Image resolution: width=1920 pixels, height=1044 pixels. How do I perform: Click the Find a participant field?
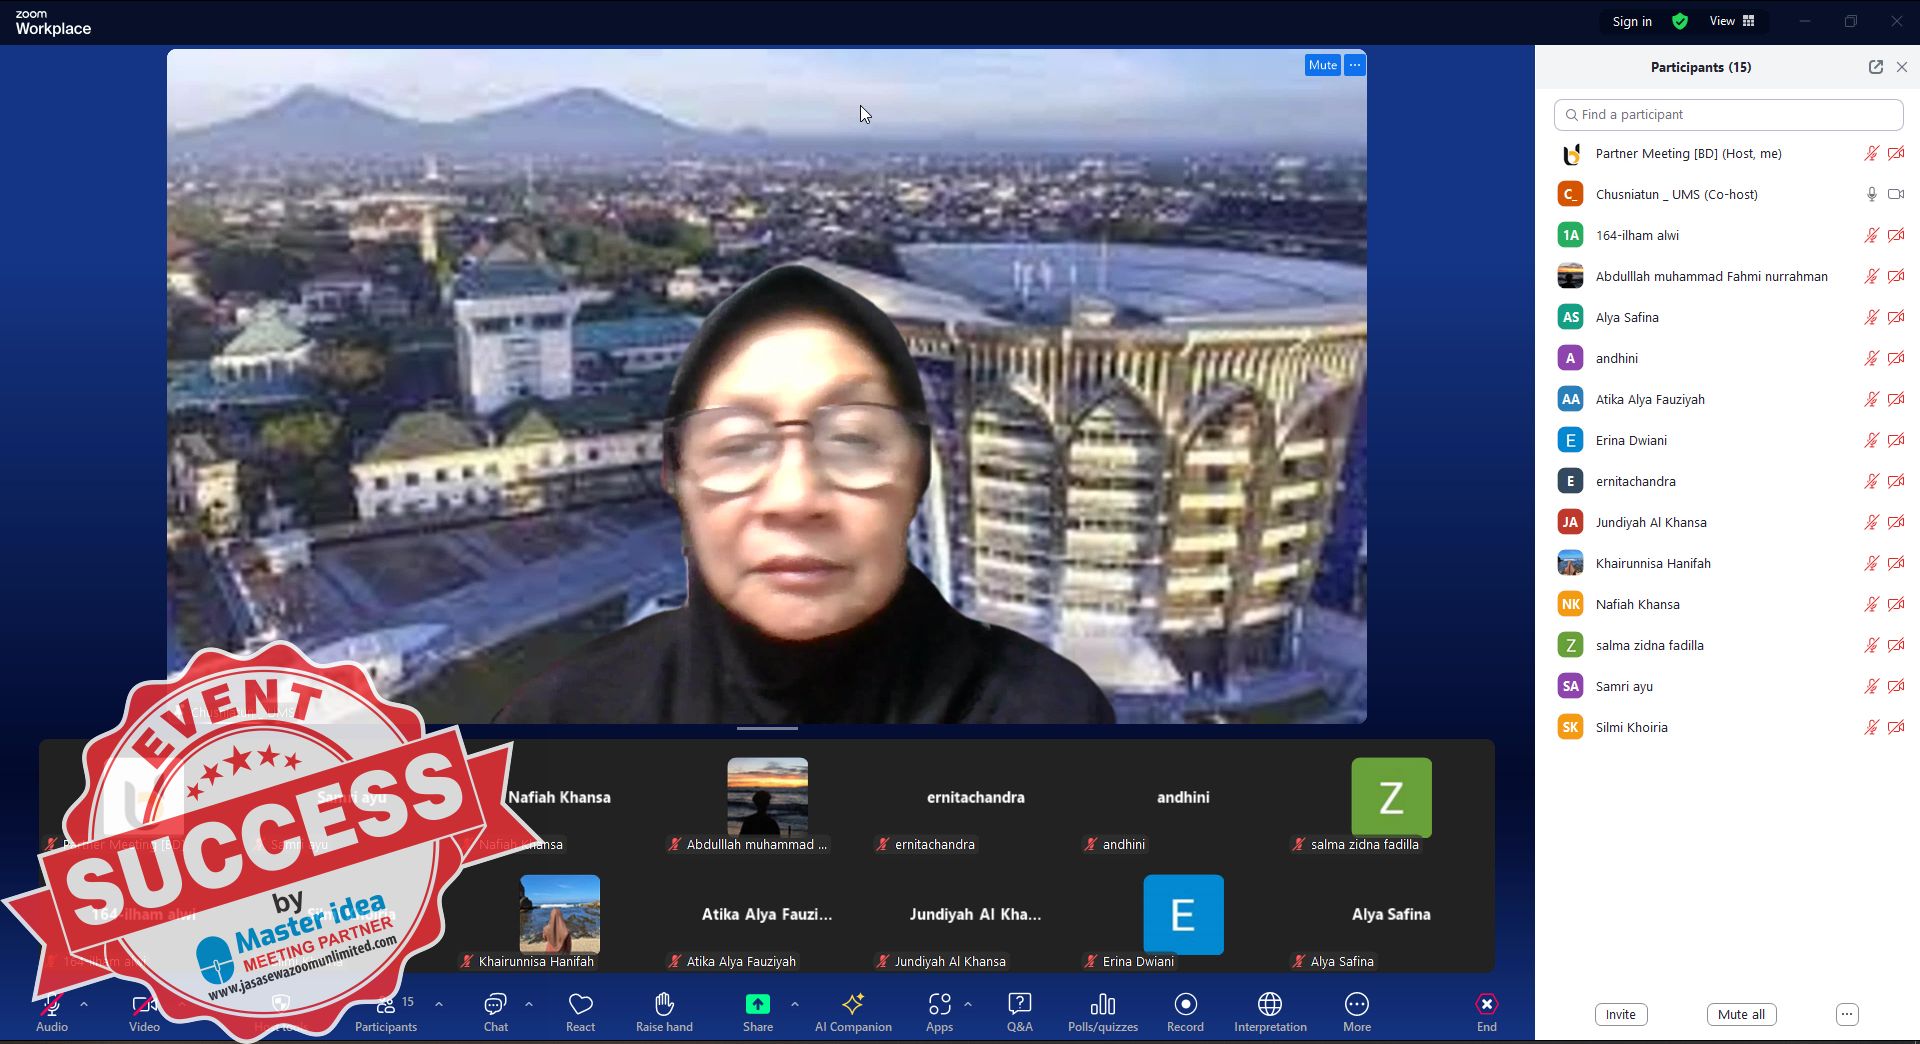click(1728, 115)
